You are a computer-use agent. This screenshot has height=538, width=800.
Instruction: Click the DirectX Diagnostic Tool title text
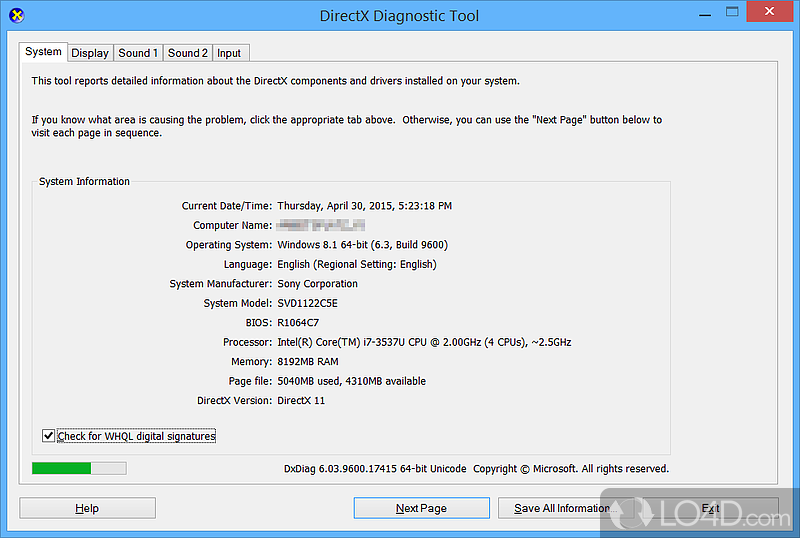click(399, 16)
